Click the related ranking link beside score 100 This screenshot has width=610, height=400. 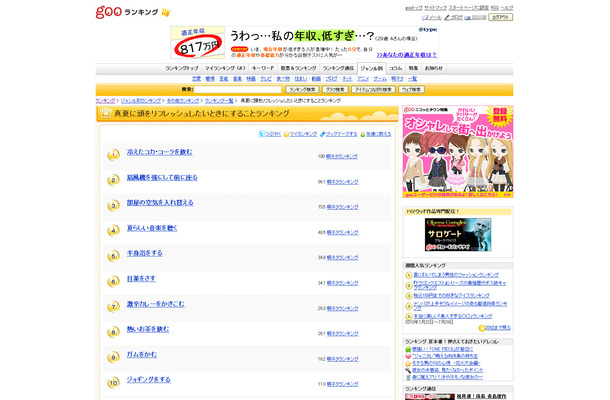342,156
